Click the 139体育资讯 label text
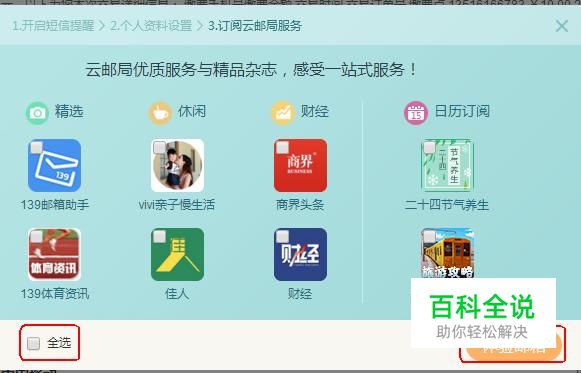The height and width of the screenshot is (373, 581). (x=55, y=294)
